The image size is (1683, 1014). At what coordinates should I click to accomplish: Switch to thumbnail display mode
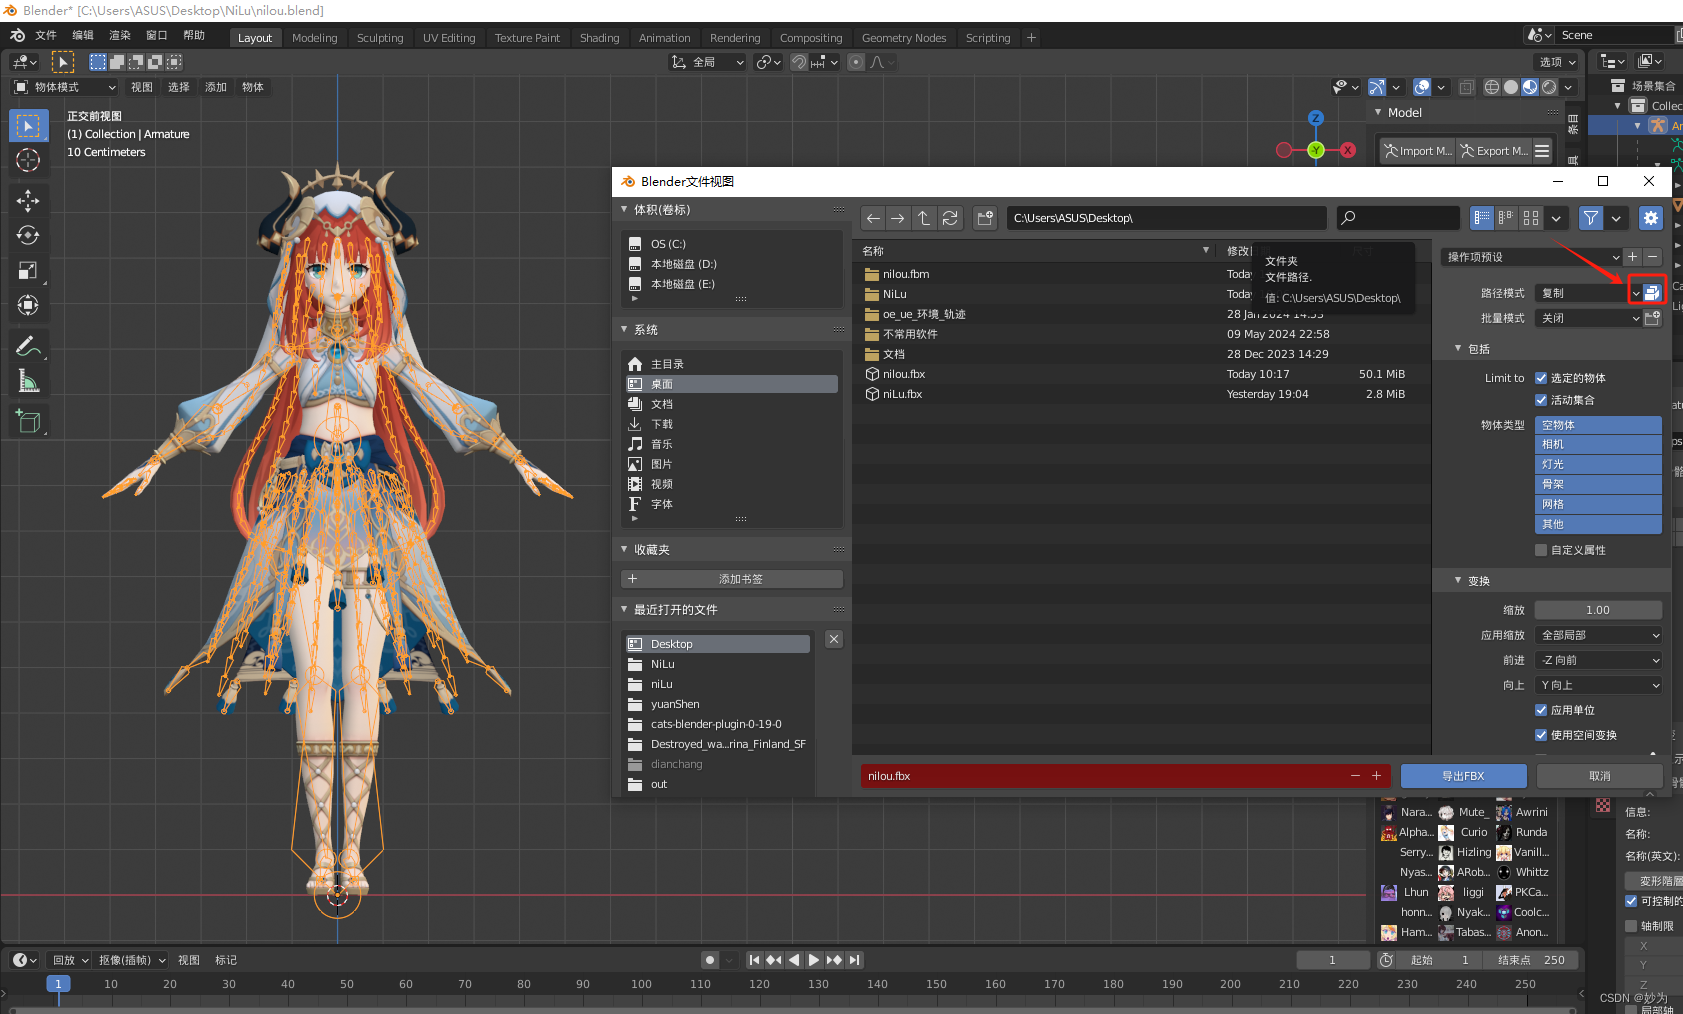(1531, 218)
